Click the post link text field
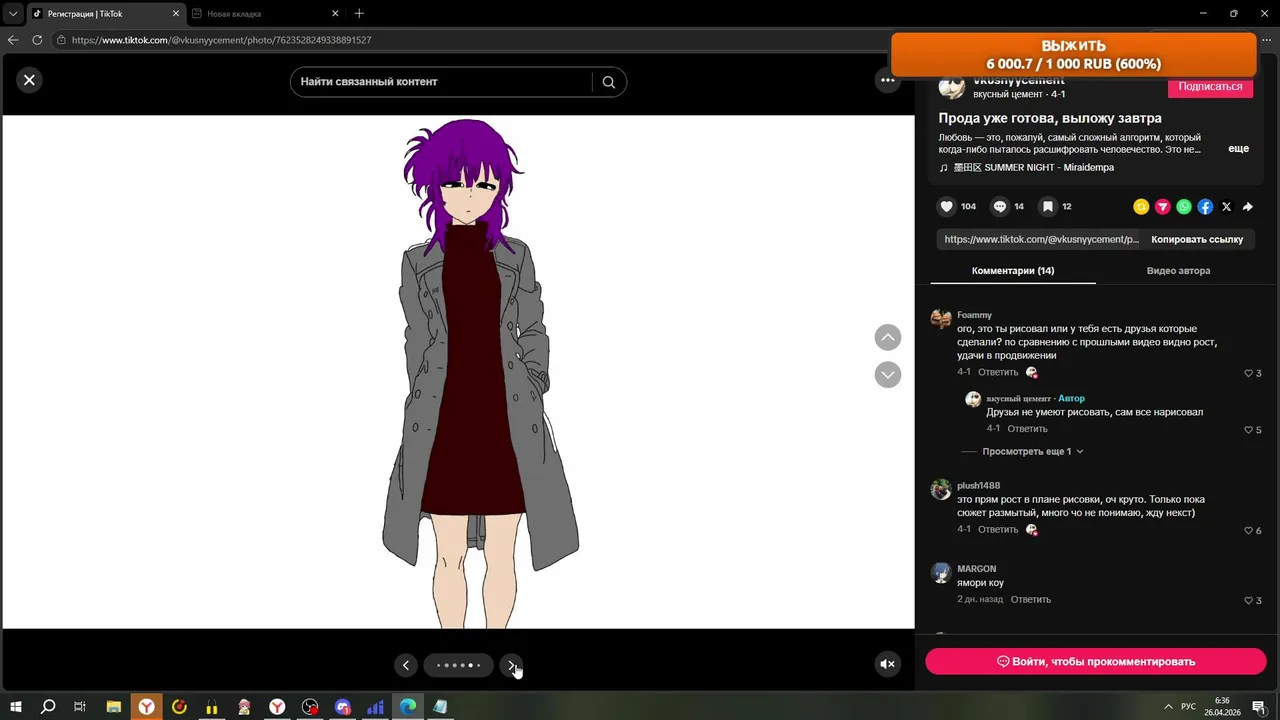The image size is (1280, 720). click(x=1041, y=240)
